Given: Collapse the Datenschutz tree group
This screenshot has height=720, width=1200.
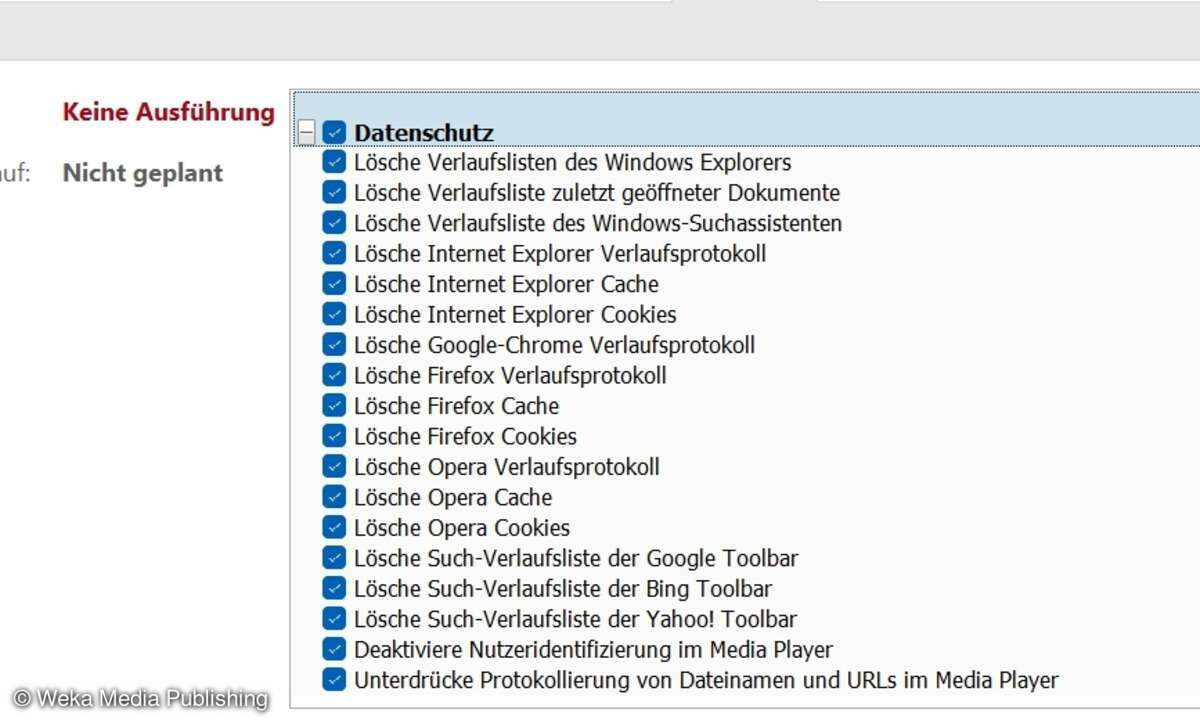Looking at the screenshot, I should [x=306, y=133].
